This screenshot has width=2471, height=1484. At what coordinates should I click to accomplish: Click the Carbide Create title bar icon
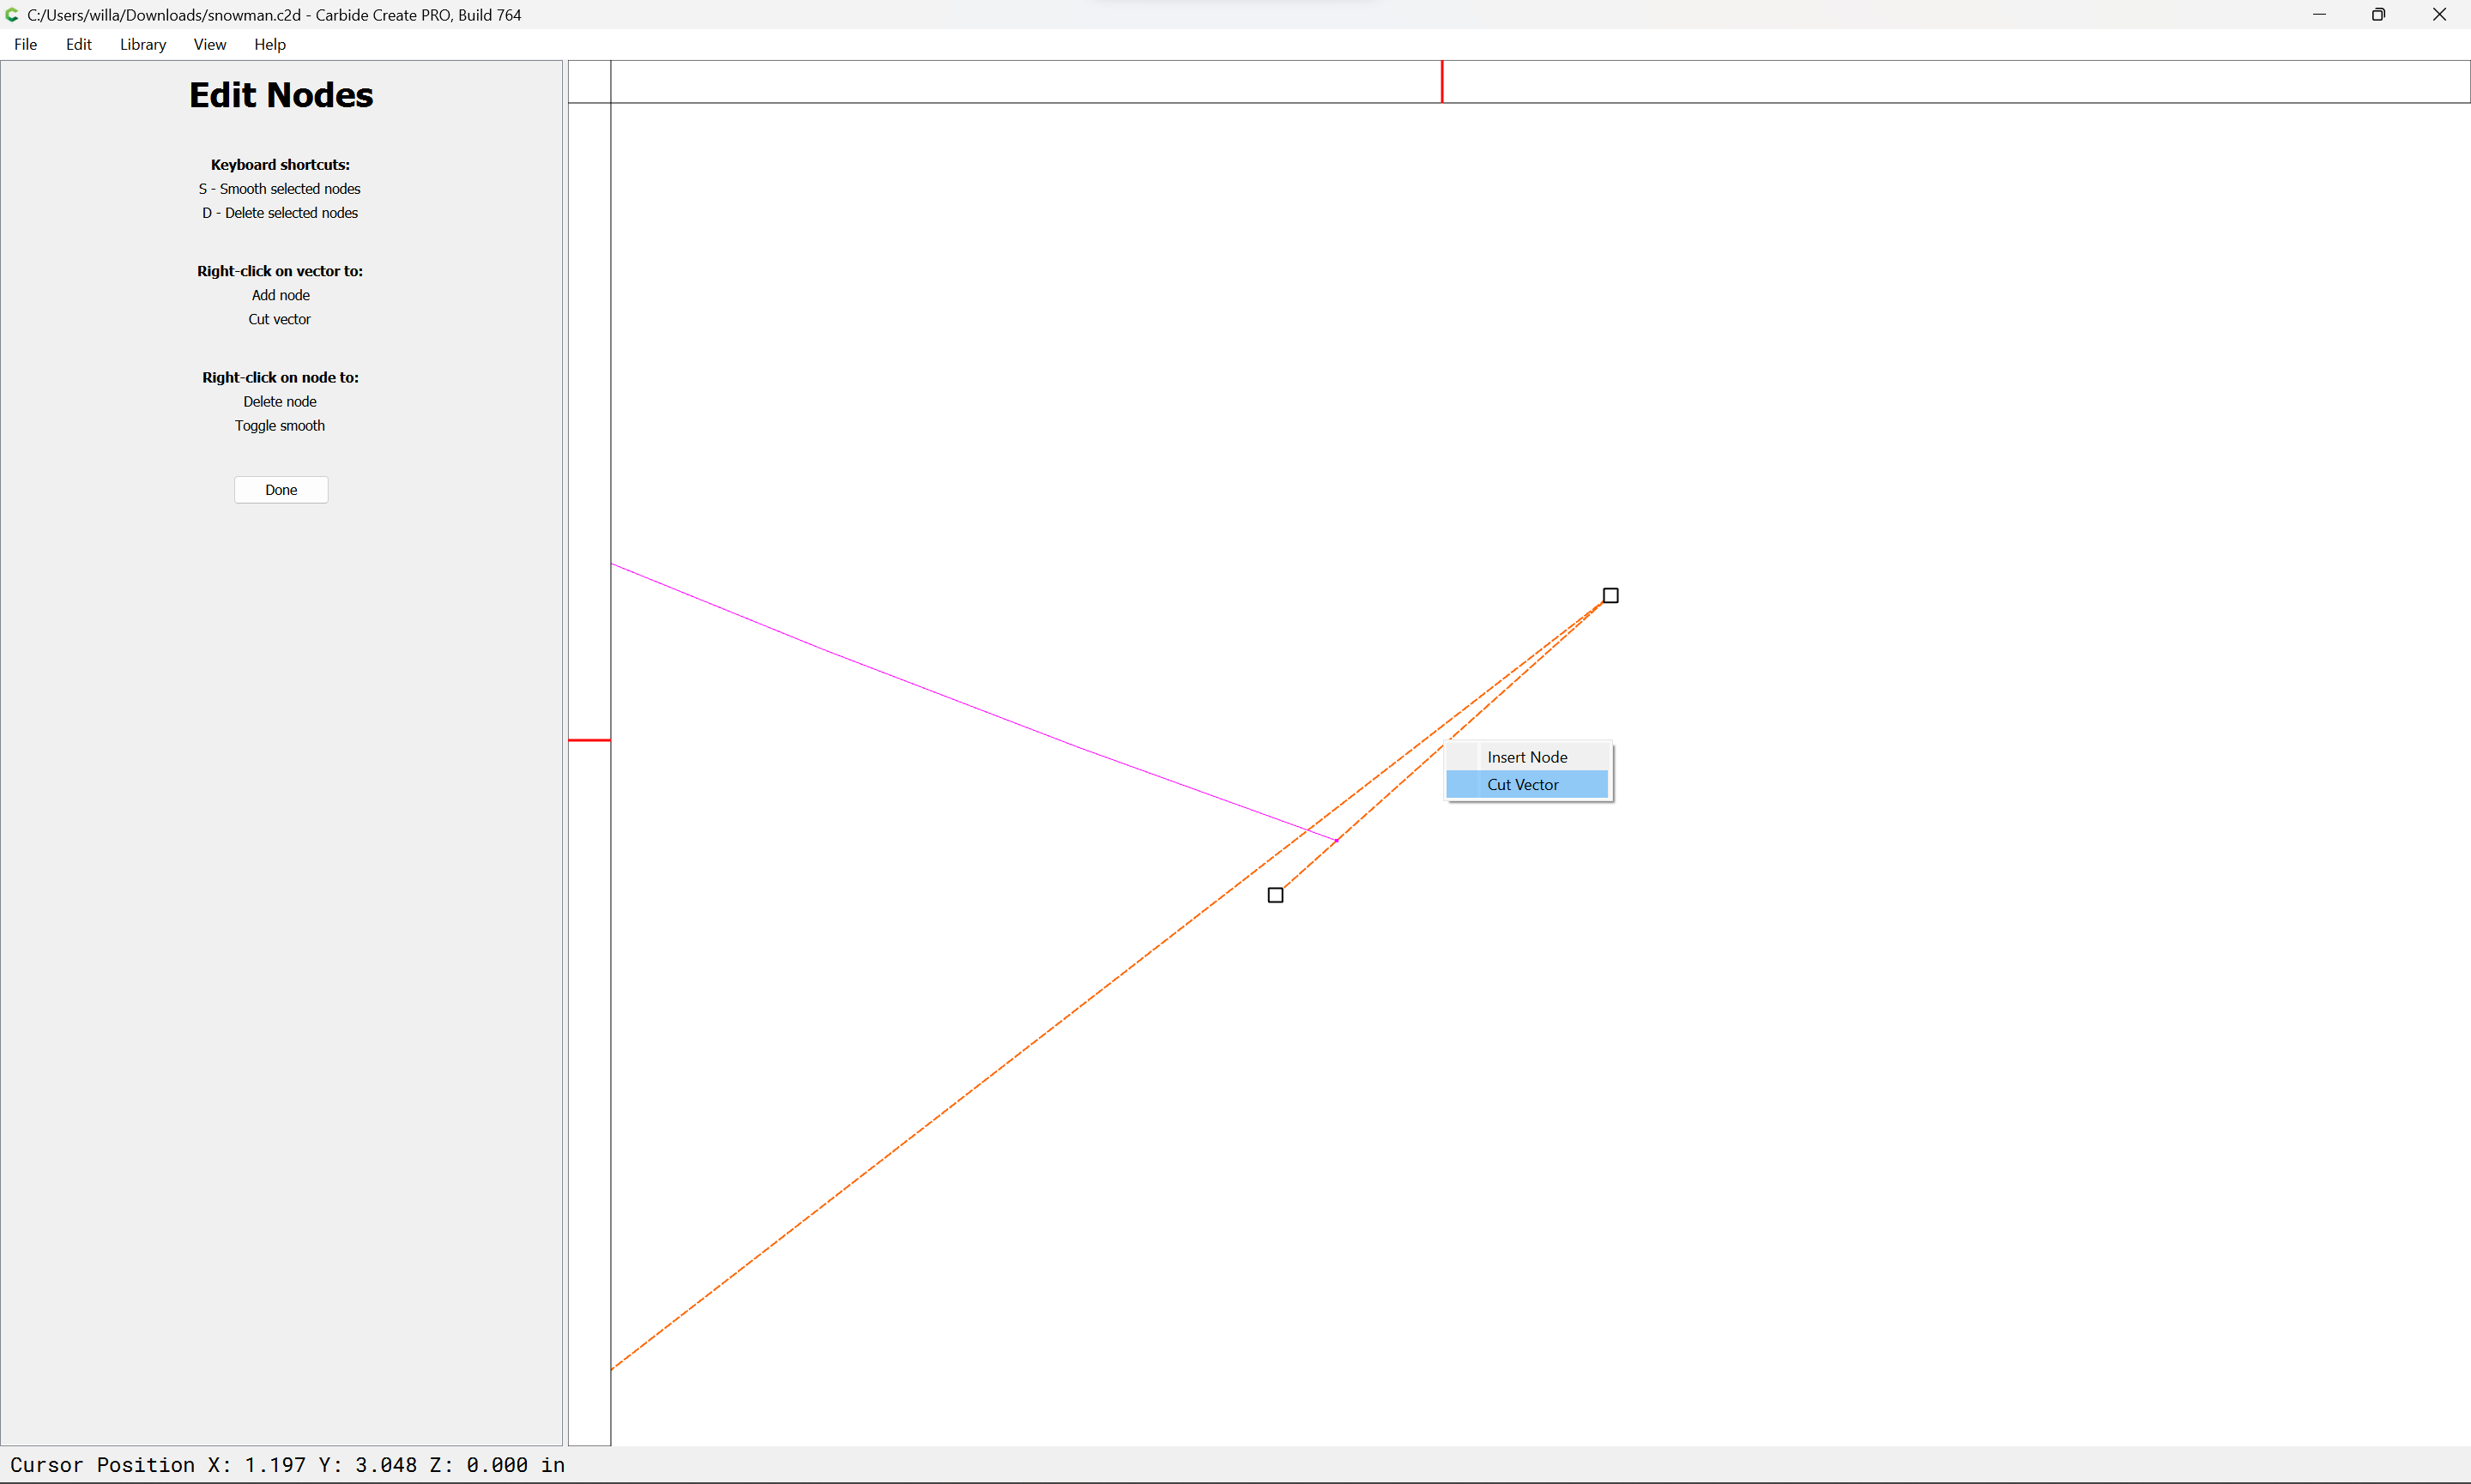[12, 15]
